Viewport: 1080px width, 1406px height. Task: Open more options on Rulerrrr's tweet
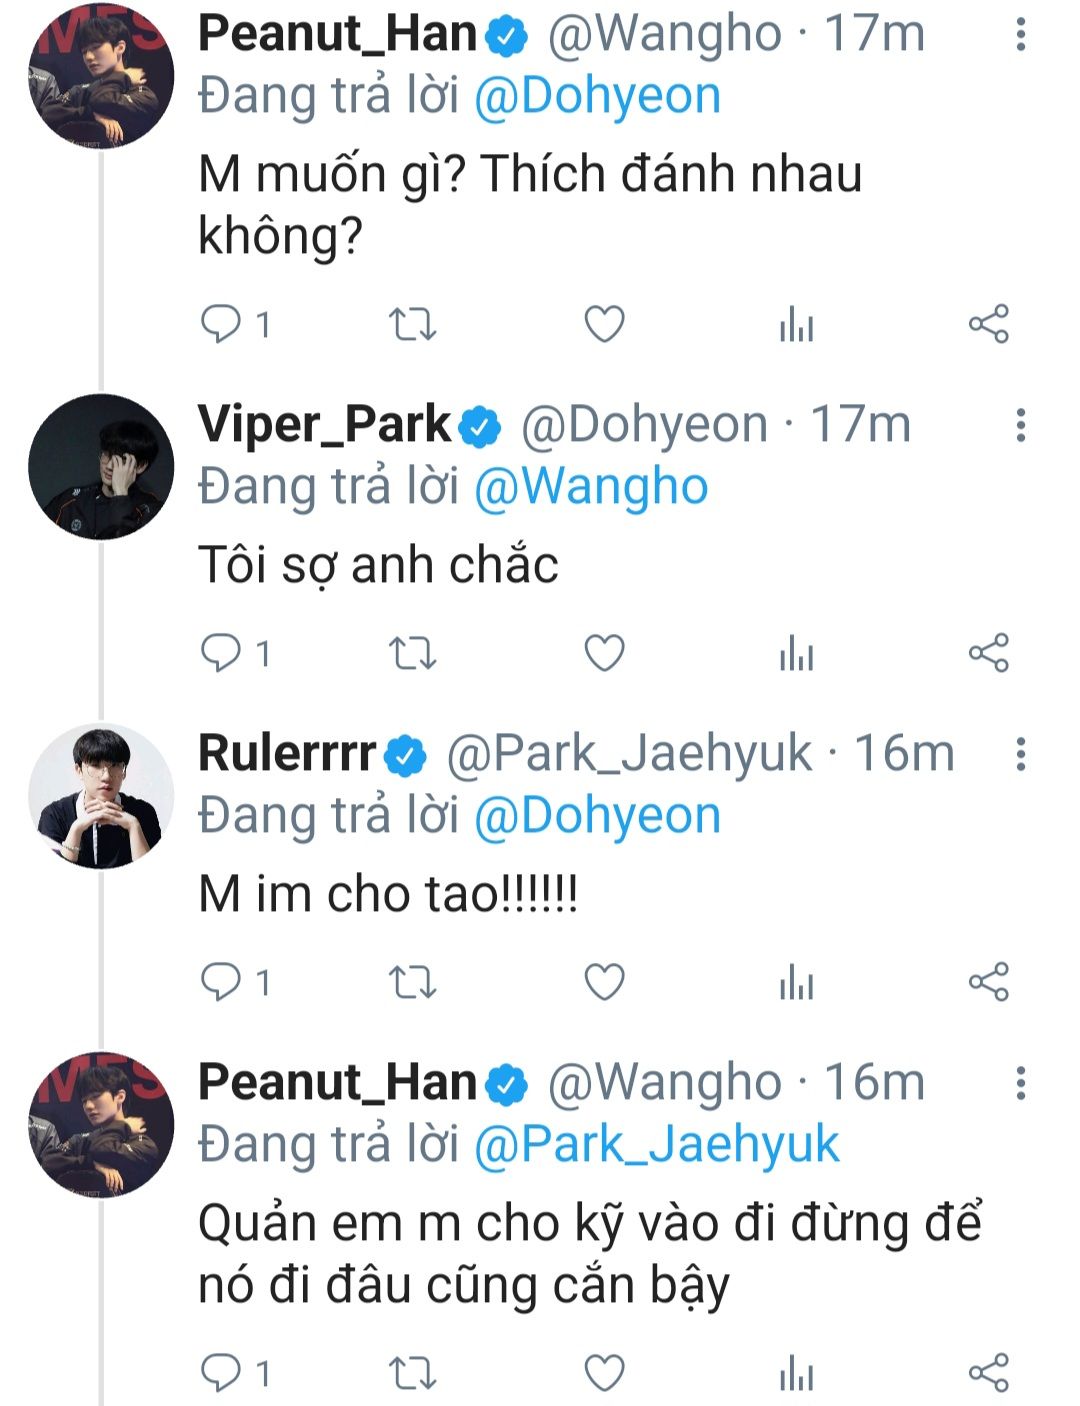pos(1020,754)
